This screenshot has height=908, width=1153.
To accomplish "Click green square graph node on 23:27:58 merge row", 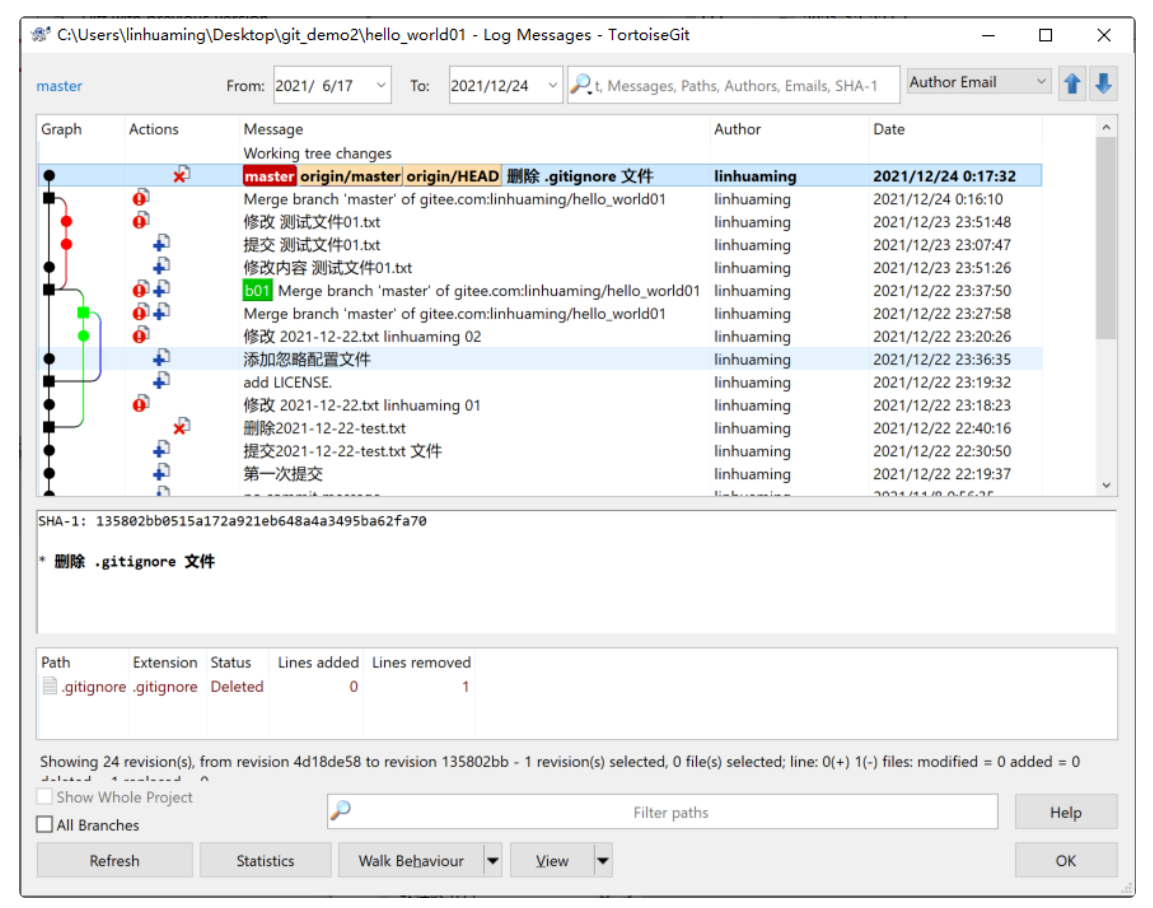I will coord(83,313).
